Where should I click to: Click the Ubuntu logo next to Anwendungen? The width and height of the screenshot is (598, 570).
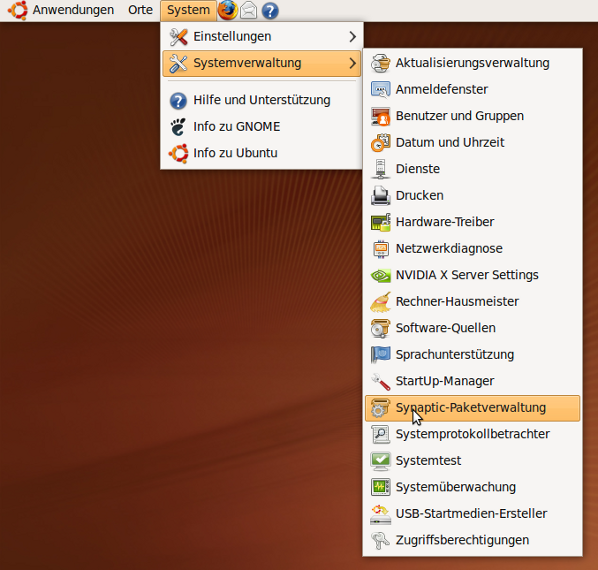pos(18,10)
